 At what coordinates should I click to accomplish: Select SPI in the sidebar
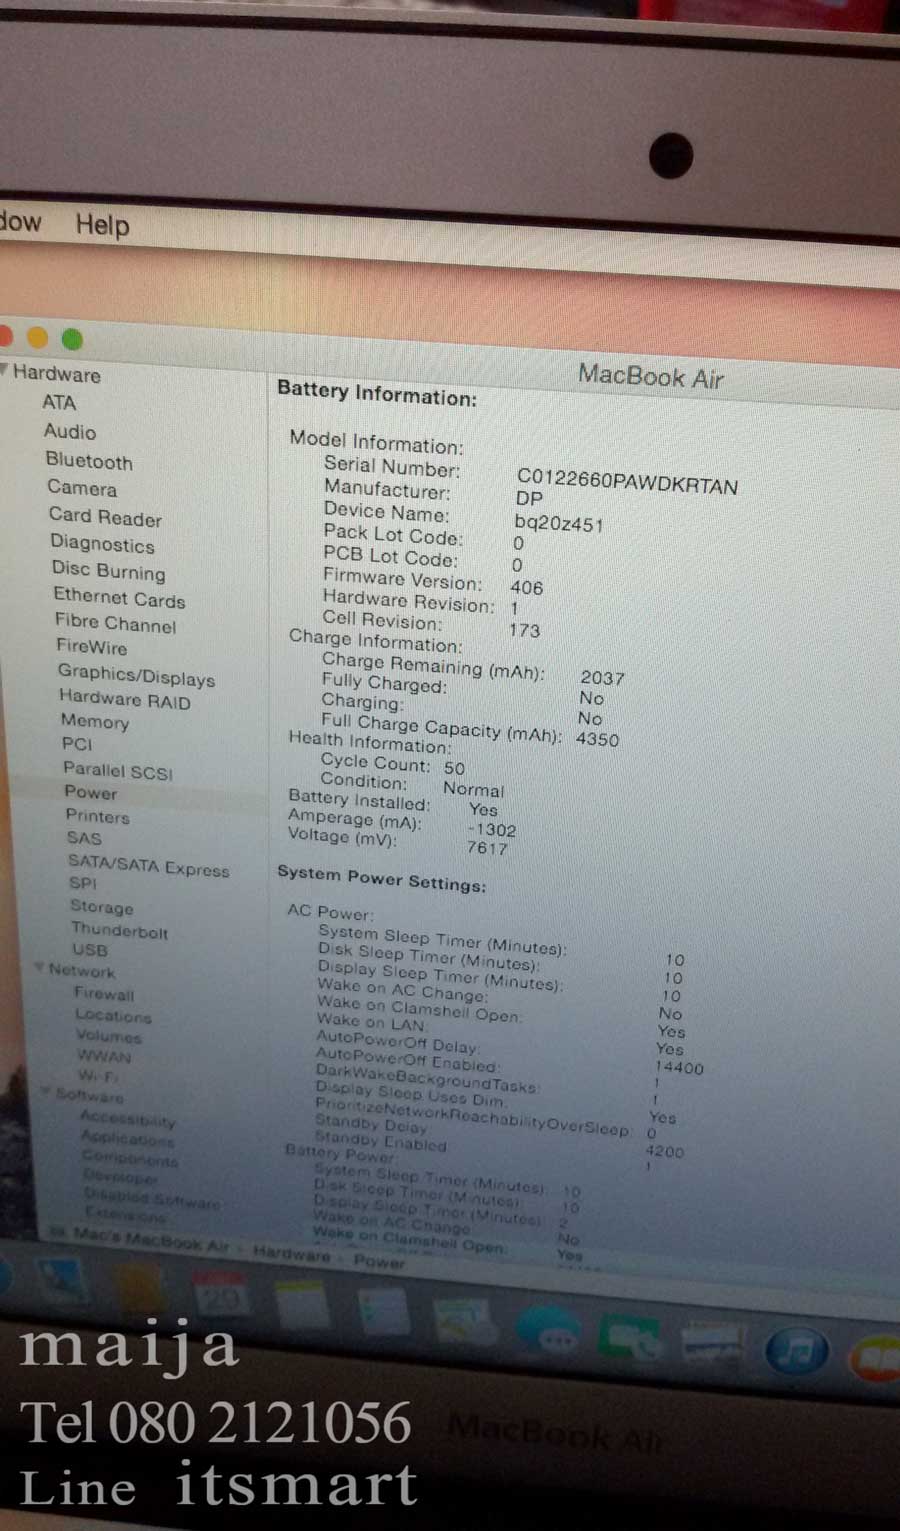(83, 883)
